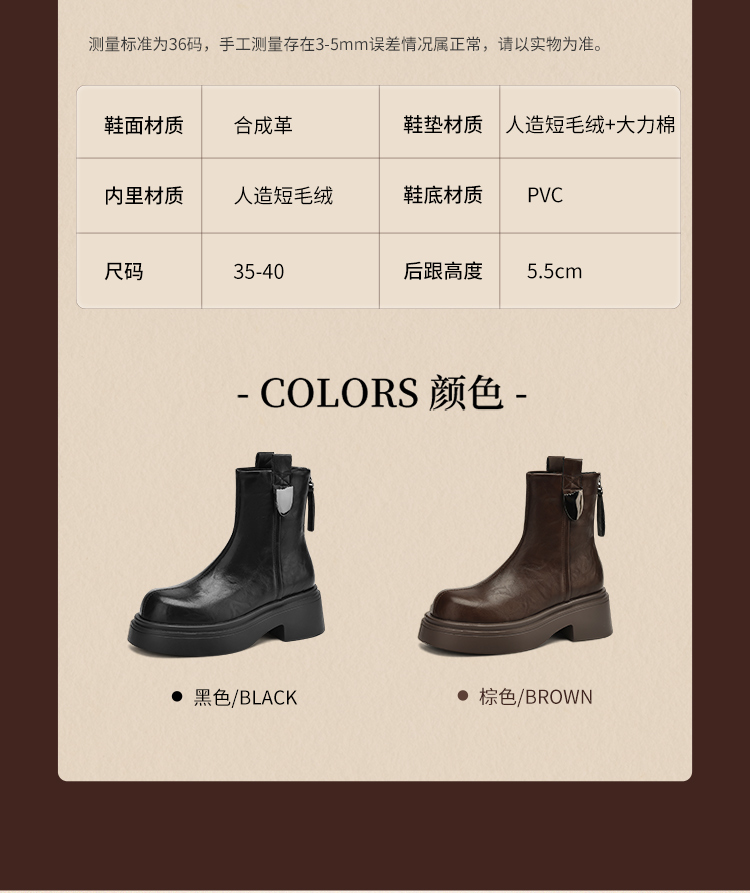Click the 5.5cm heel height value

pos(554,272)
